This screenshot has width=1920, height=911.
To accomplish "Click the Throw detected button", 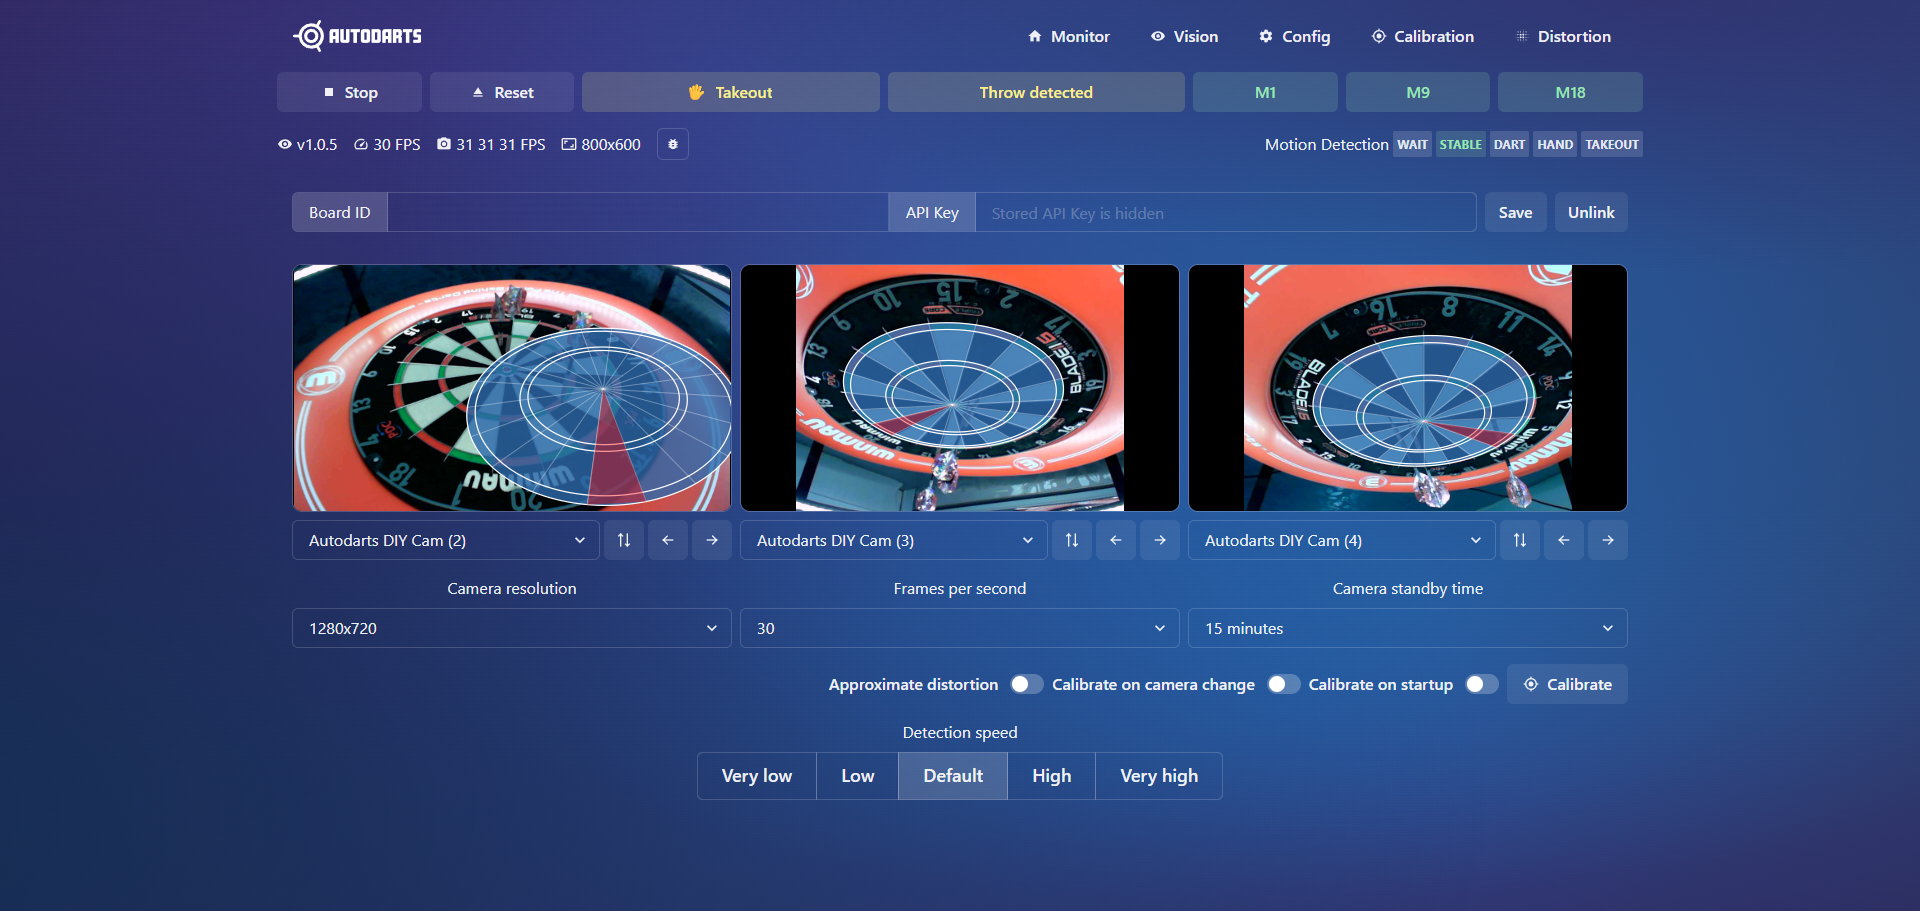I will coord(1036,92).
